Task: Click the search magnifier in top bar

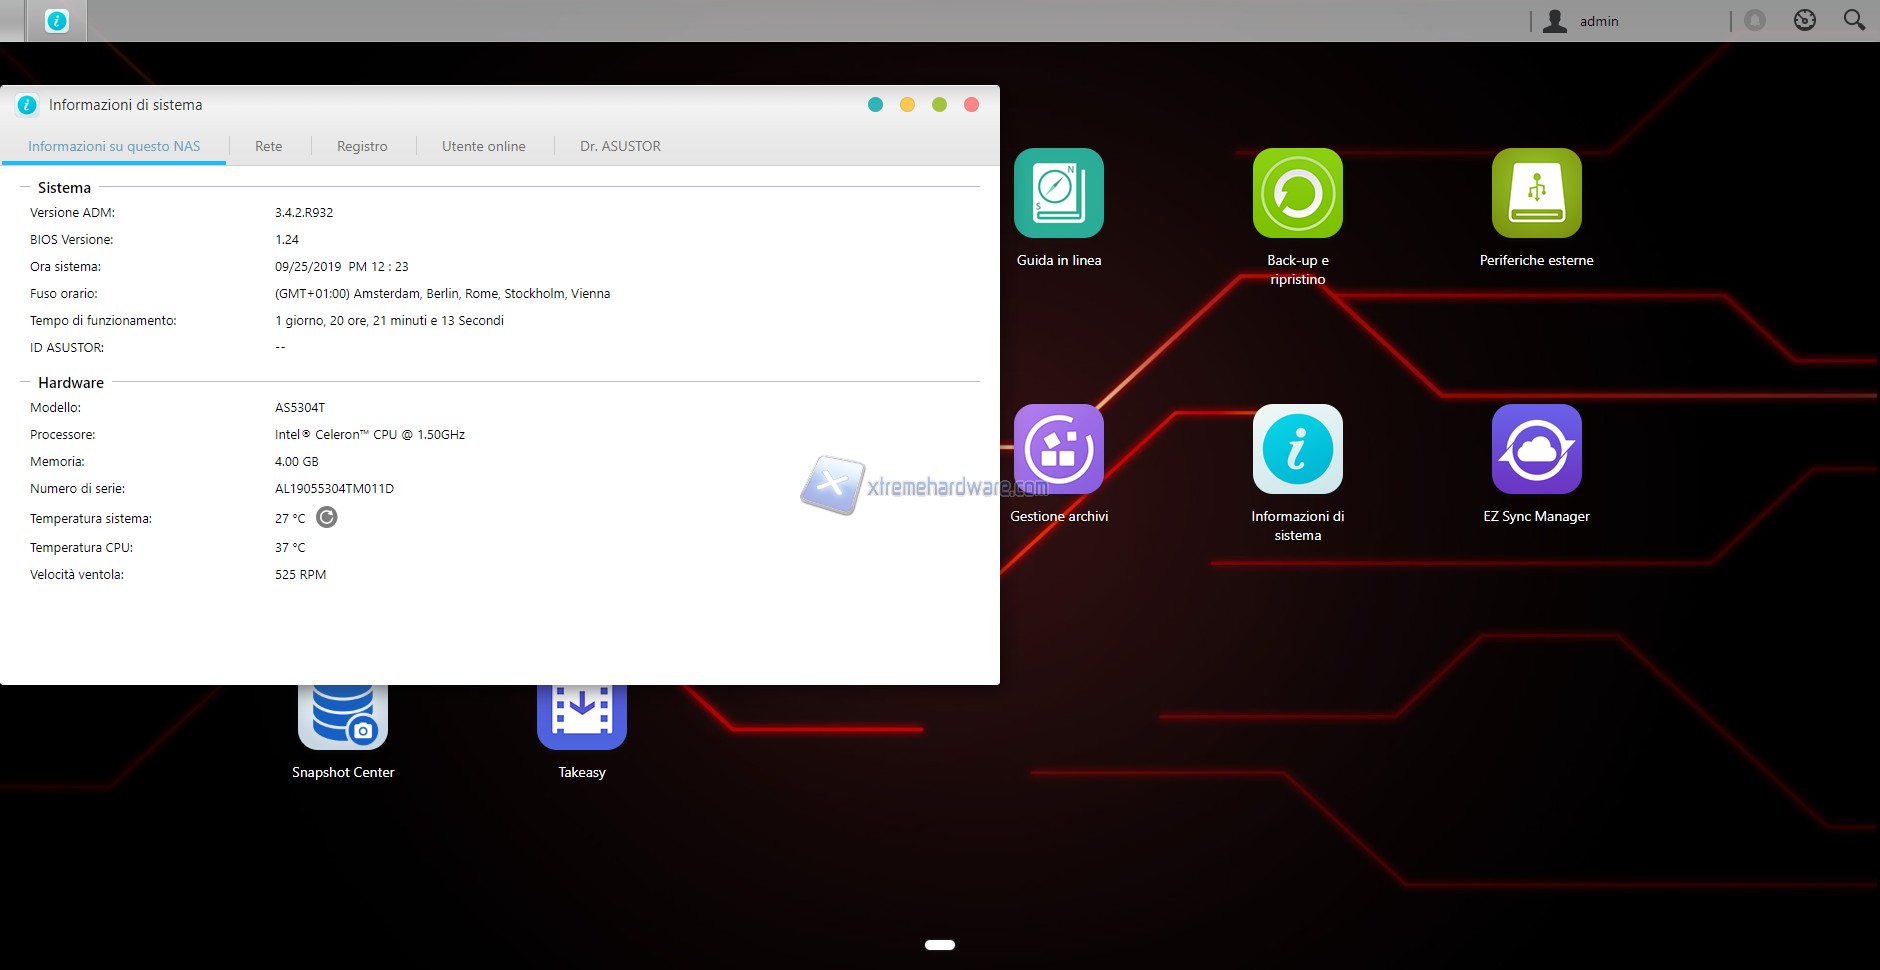Action: [1853, 20]
